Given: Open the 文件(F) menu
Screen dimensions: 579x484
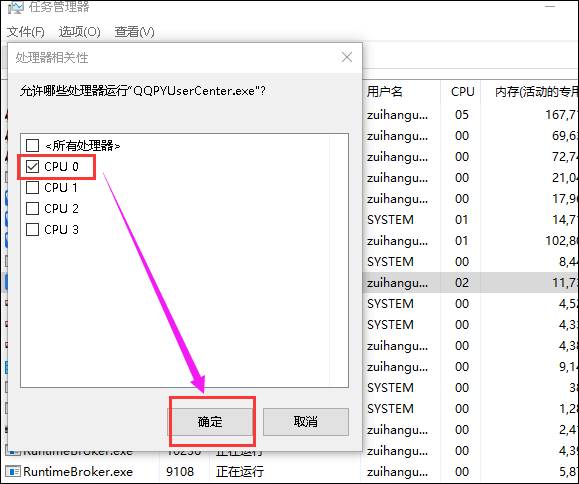Looking at the screenshot, I should pyautogui.click(x=26, y=32).
